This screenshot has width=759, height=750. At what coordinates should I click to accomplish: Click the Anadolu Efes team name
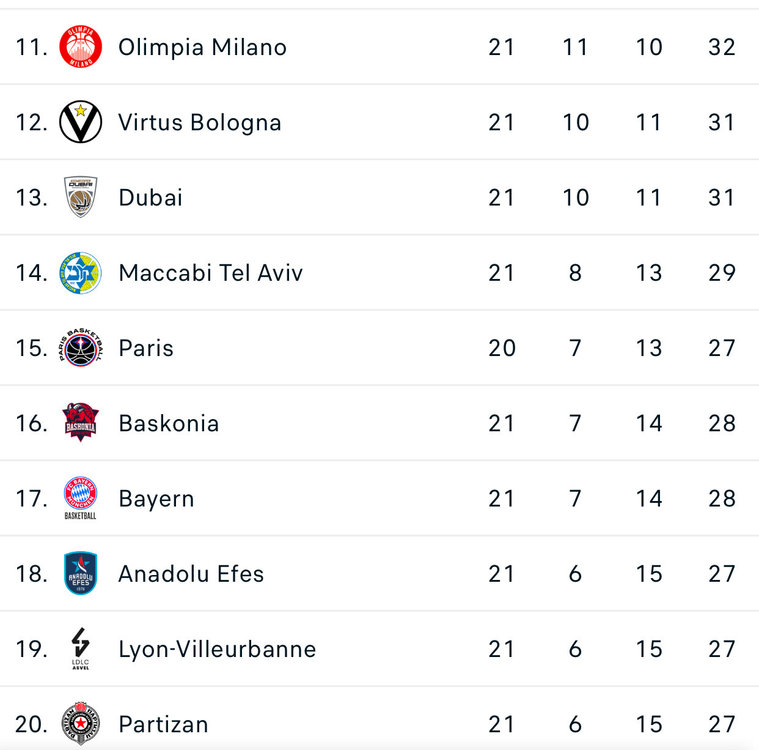191,573
